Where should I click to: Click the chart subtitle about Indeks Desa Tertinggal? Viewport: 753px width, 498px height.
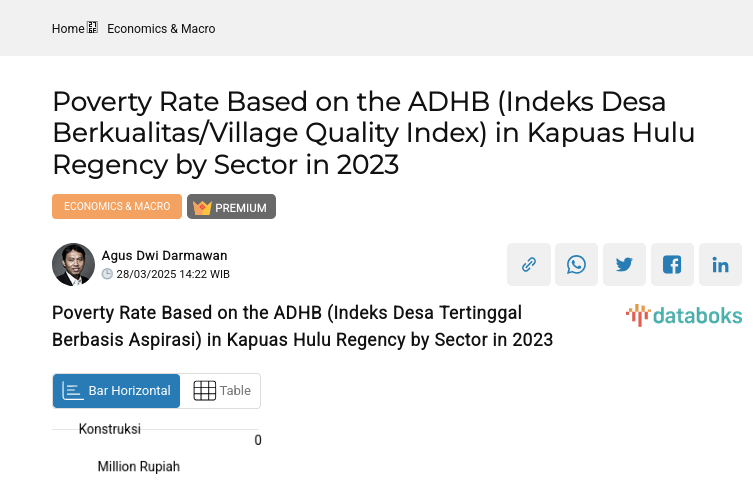point(303,326)
